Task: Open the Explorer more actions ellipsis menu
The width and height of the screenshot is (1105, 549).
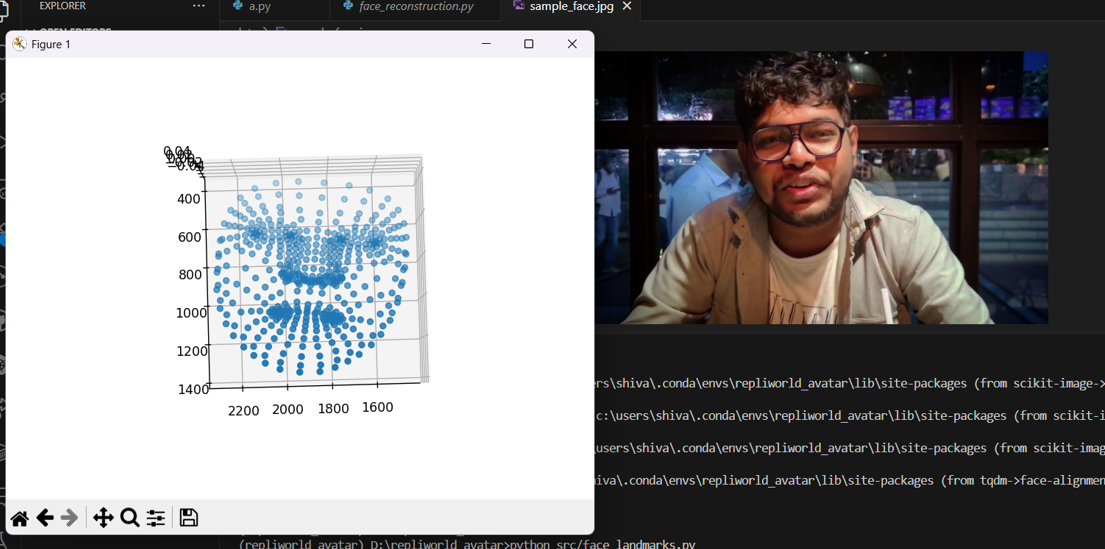Action: pos(198,7)
